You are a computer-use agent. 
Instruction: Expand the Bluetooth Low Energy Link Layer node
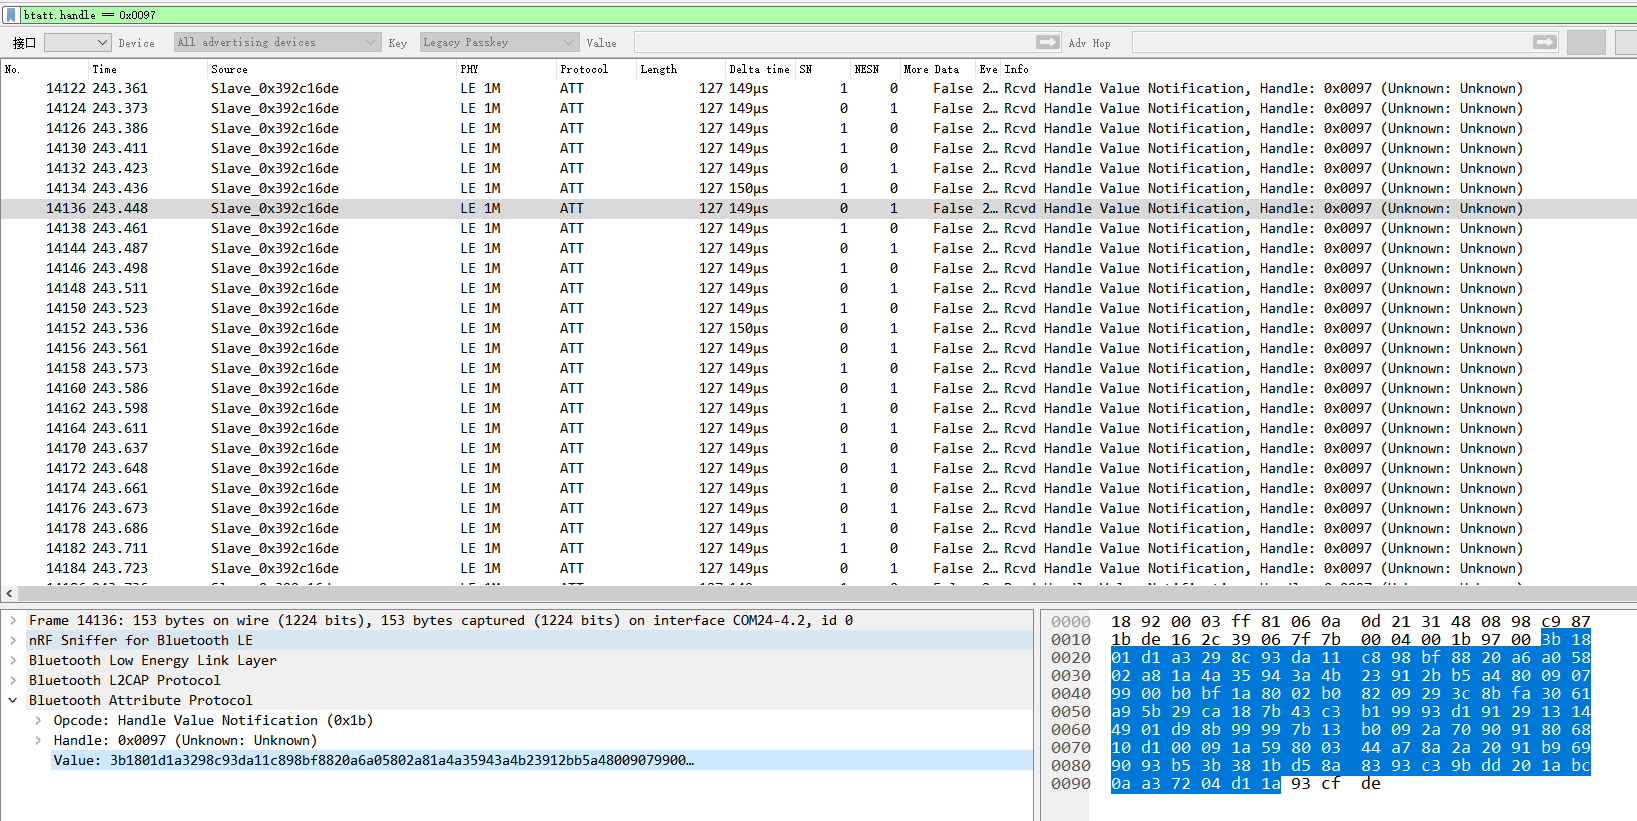[13, 660]
